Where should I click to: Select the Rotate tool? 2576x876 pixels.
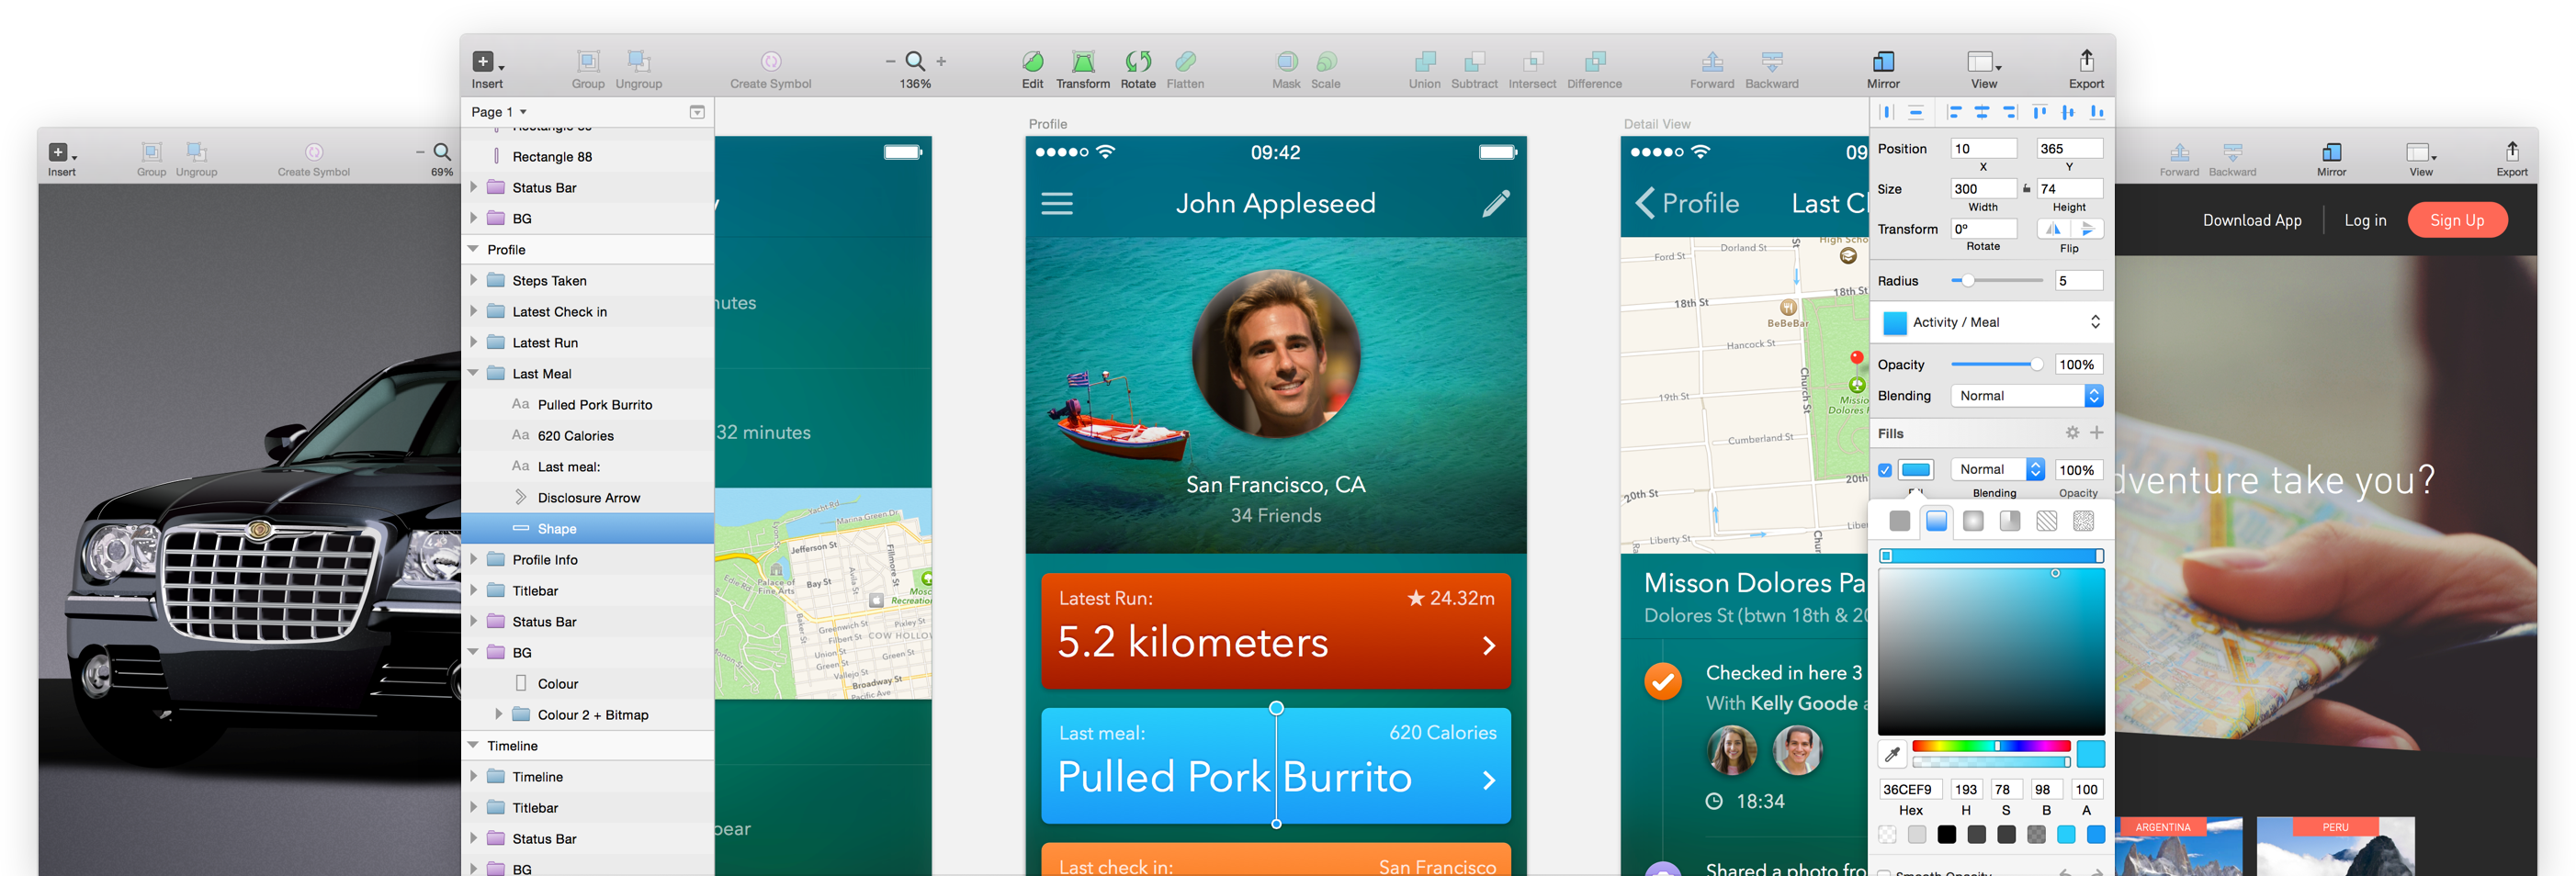coord(1138,62)
